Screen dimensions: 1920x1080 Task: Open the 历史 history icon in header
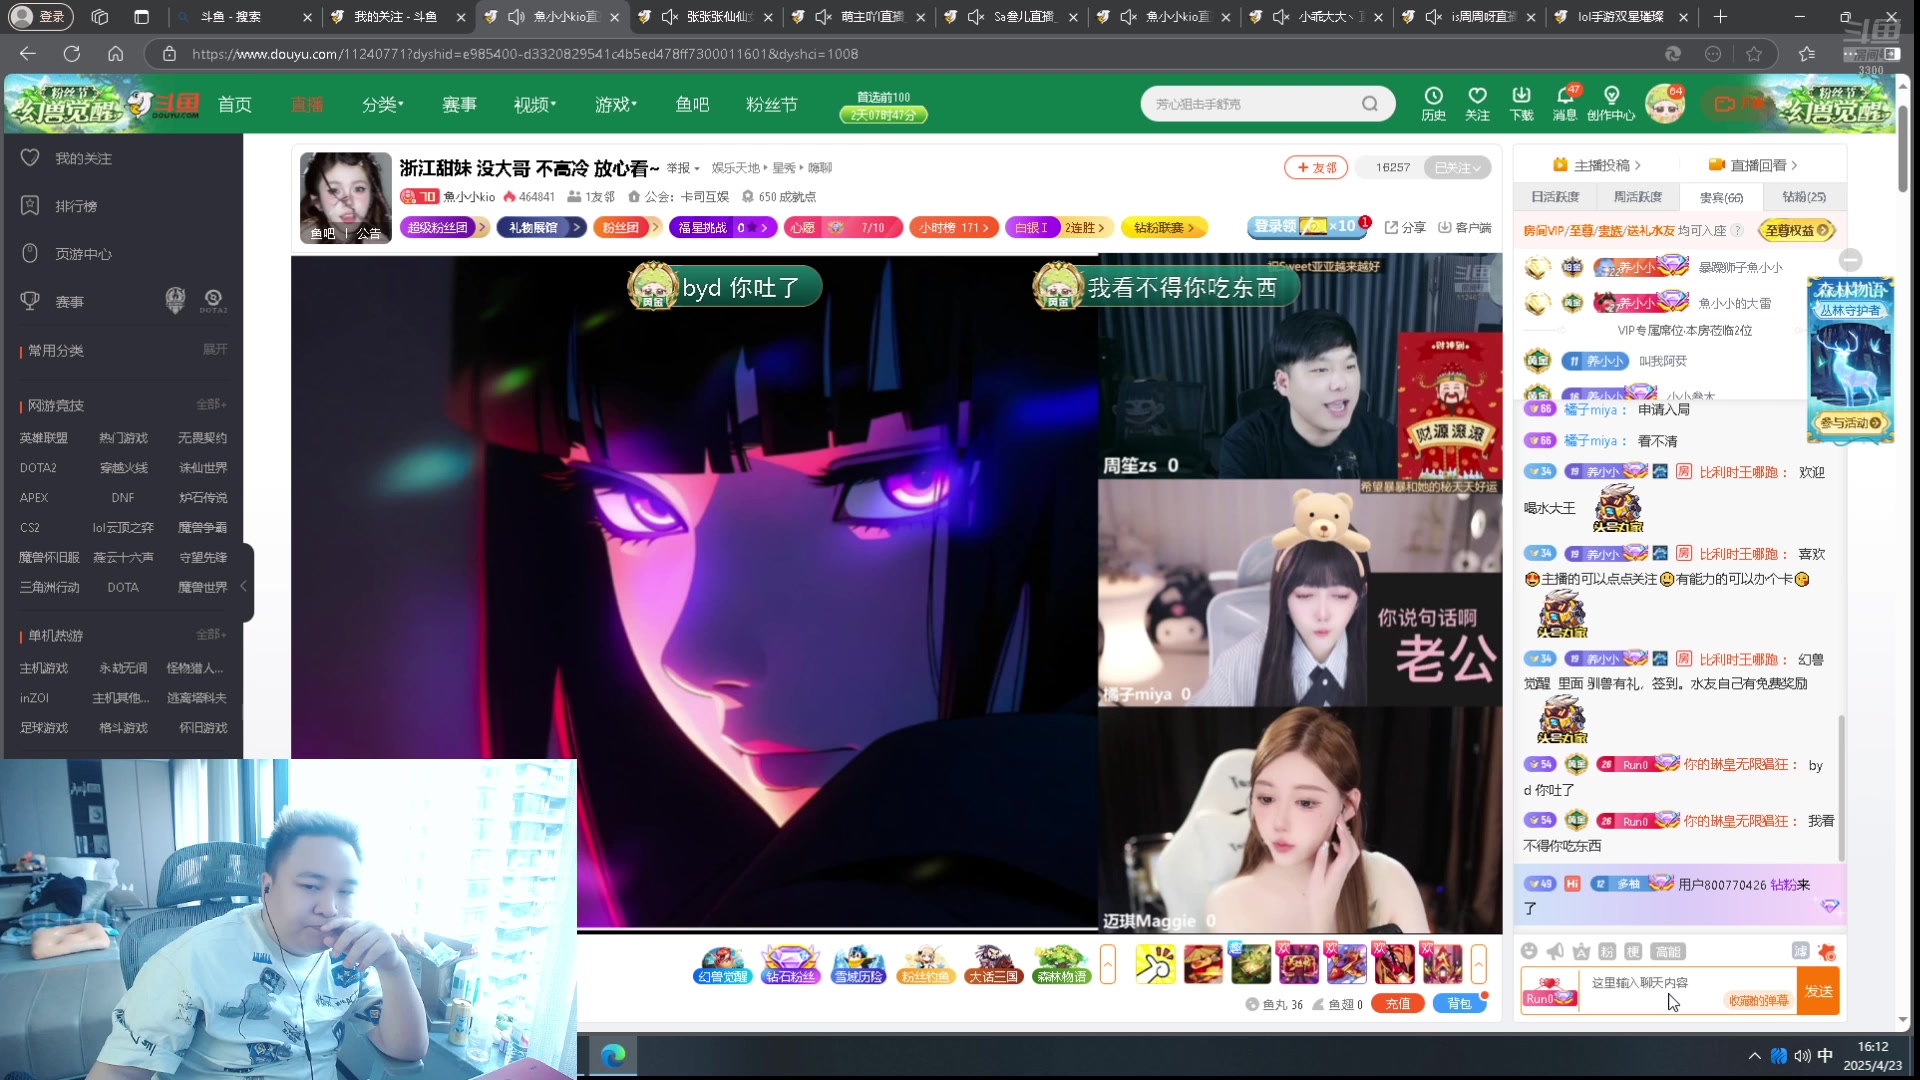[1433, 103]
